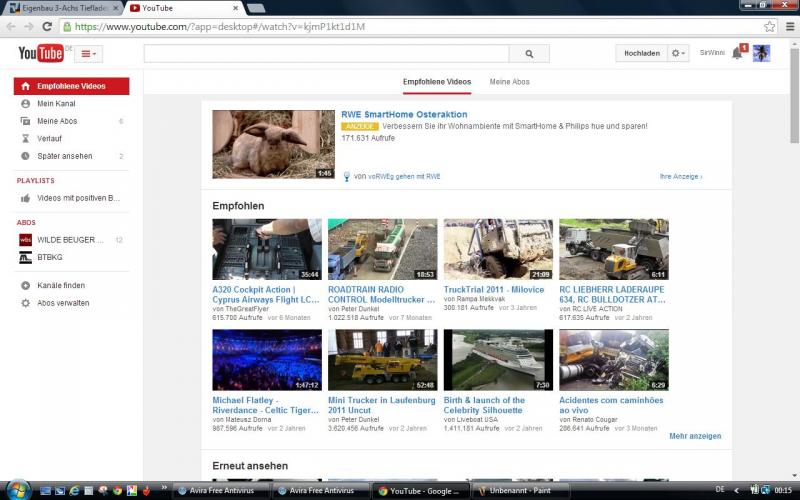Open RC LIEBHERR LADERAUPE video thumbnail
This screenshot has width=800, height=500.
click(614, 249)
